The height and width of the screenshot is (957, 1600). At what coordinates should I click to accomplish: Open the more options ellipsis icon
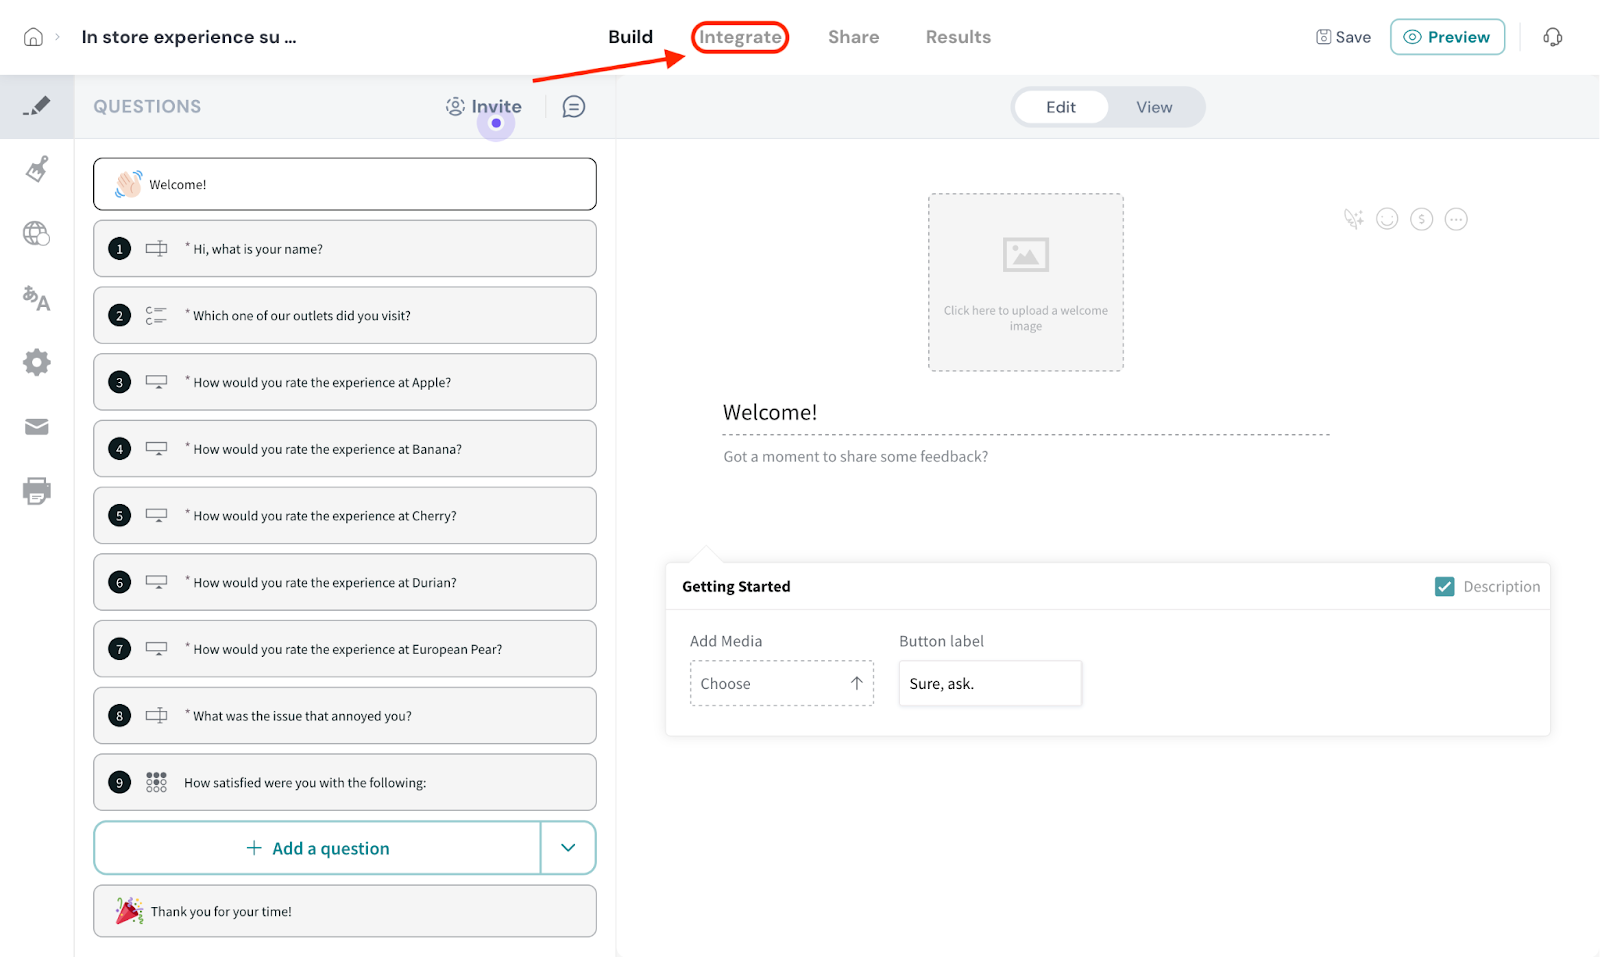1456,219
